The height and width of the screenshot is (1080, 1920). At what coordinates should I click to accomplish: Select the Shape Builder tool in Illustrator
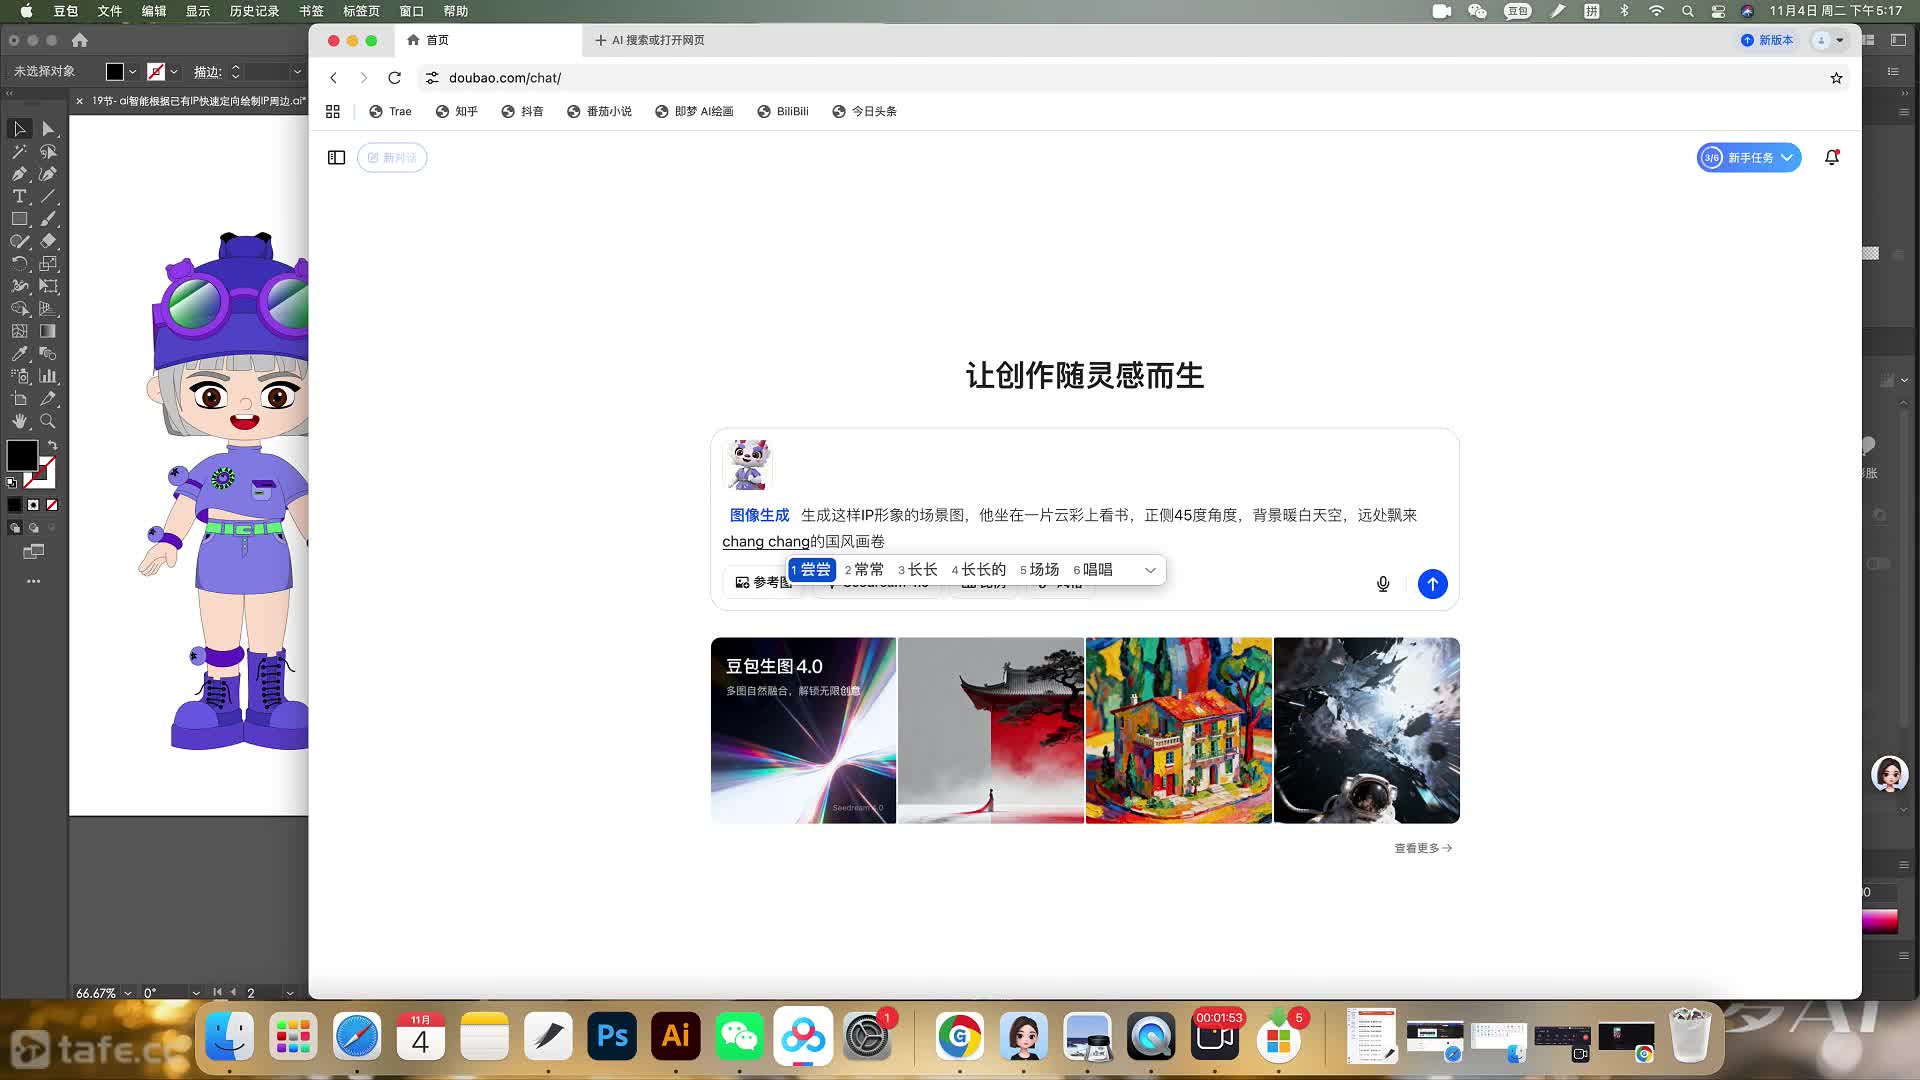pos(19,309)
